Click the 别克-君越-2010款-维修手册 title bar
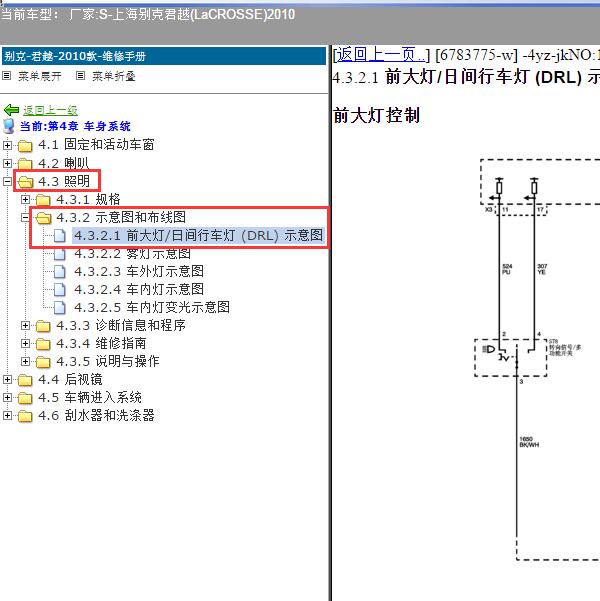600x601 pixels. coord(164,56)
